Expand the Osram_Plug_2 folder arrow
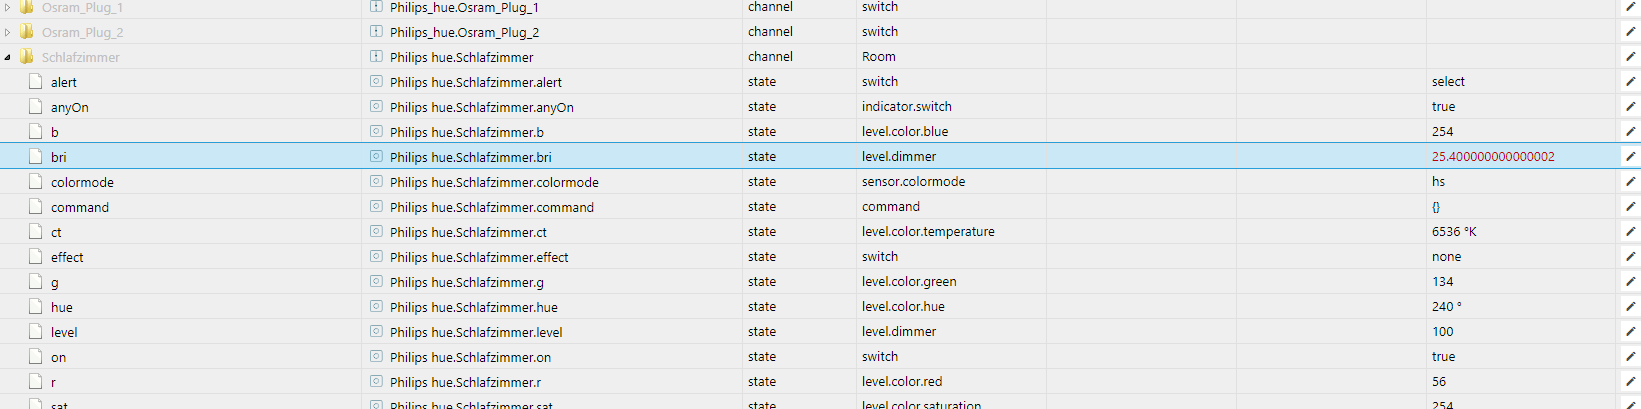 point(8,32)
